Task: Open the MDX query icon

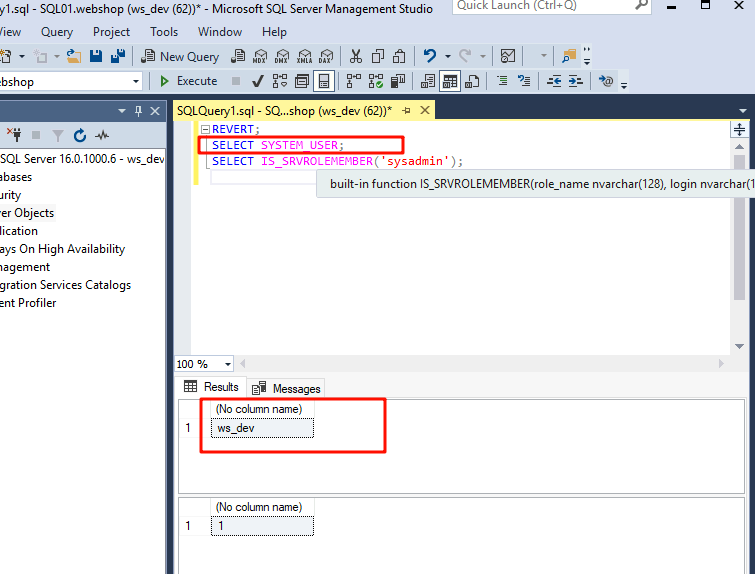Action: point(260,57)
